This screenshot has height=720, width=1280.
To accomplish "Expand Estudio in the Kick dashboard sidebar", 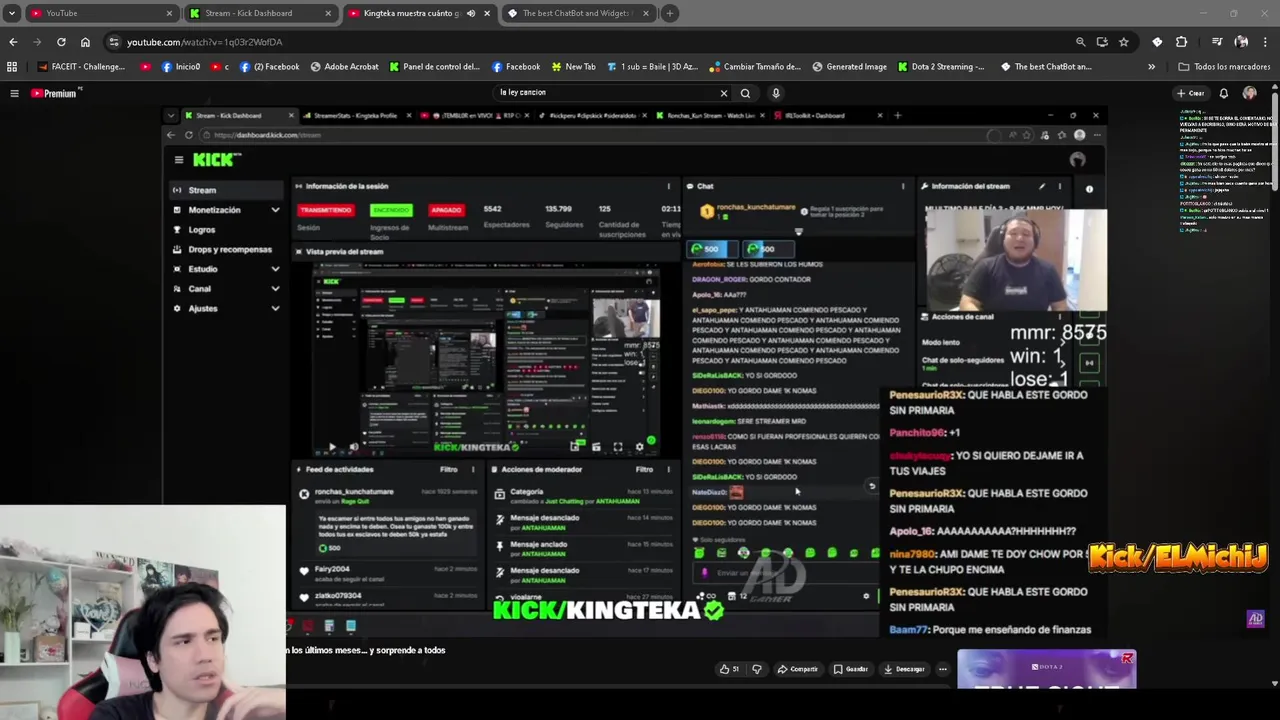I will click(x=225, y=269).
